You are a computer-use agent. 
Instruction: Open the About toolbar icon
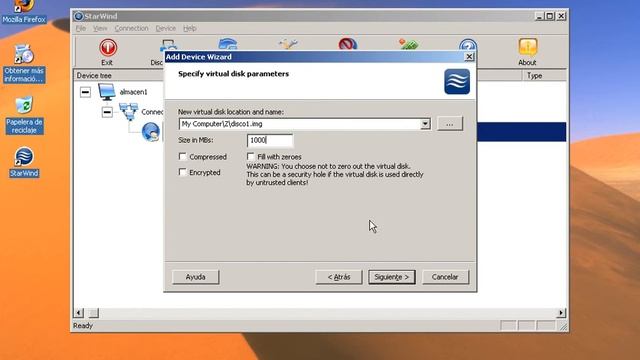pyautogui.click(x=527, y=47)
